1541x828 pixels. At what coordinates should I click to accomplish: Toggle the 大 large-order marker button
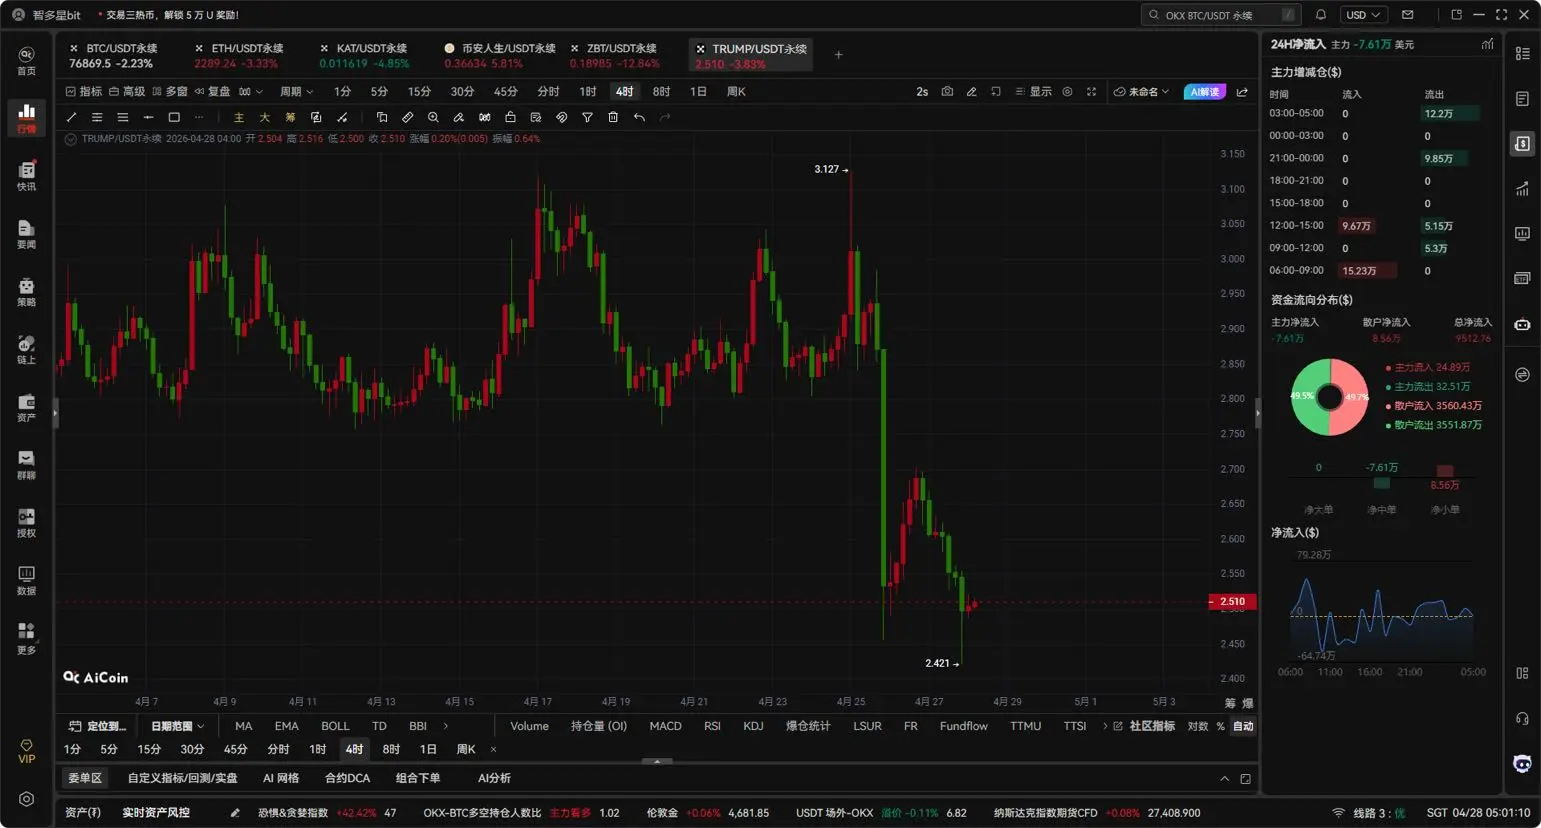tap(264, 117)
